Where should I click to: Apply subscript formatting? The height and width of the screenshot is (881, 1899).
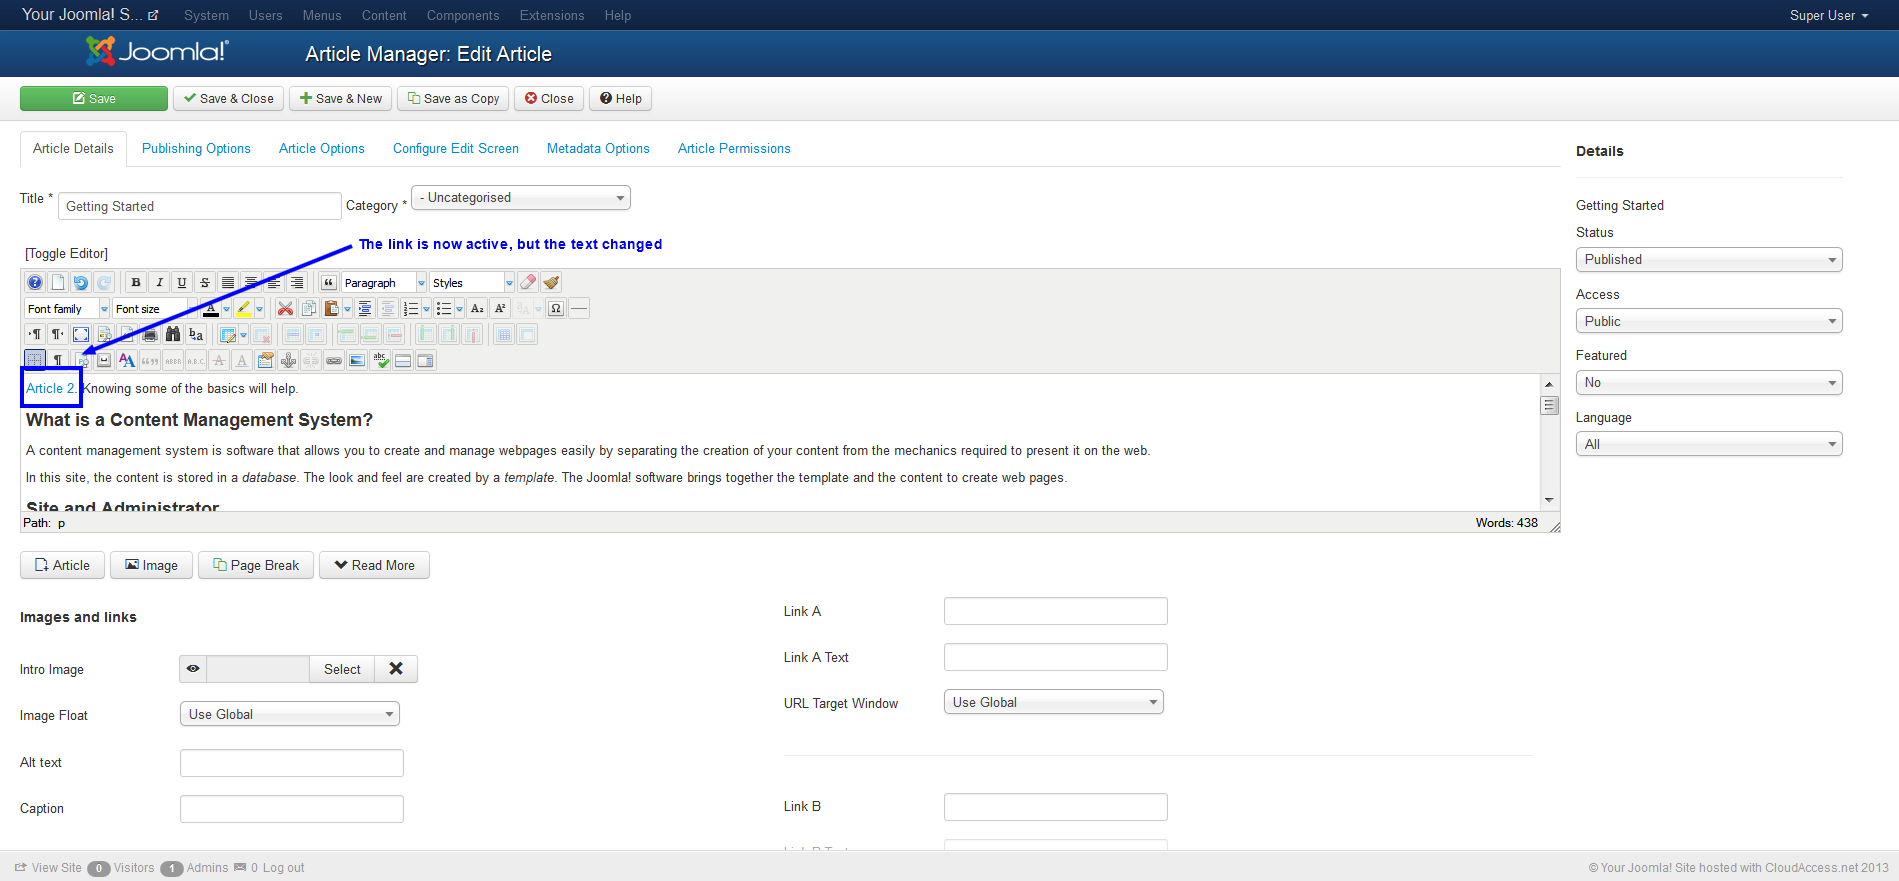tap(477, 309)
